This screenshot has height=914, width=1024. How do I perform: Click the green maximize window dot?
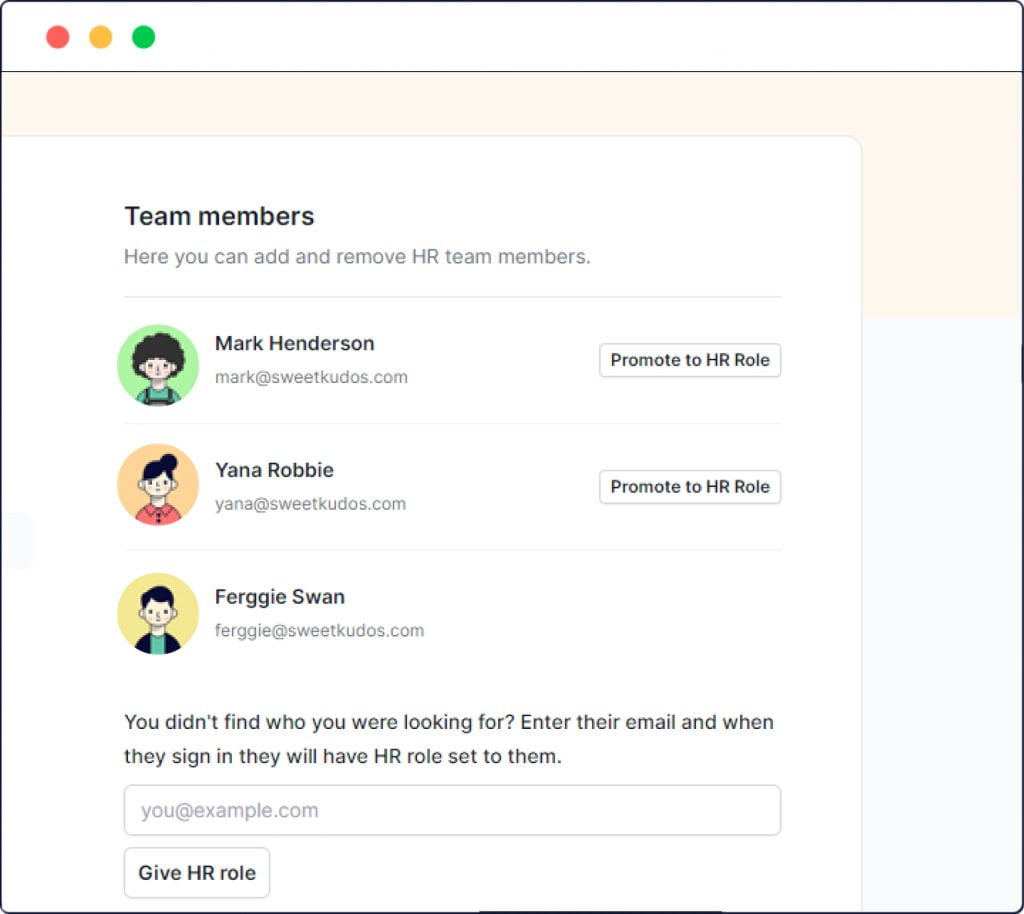click(144, 38)
